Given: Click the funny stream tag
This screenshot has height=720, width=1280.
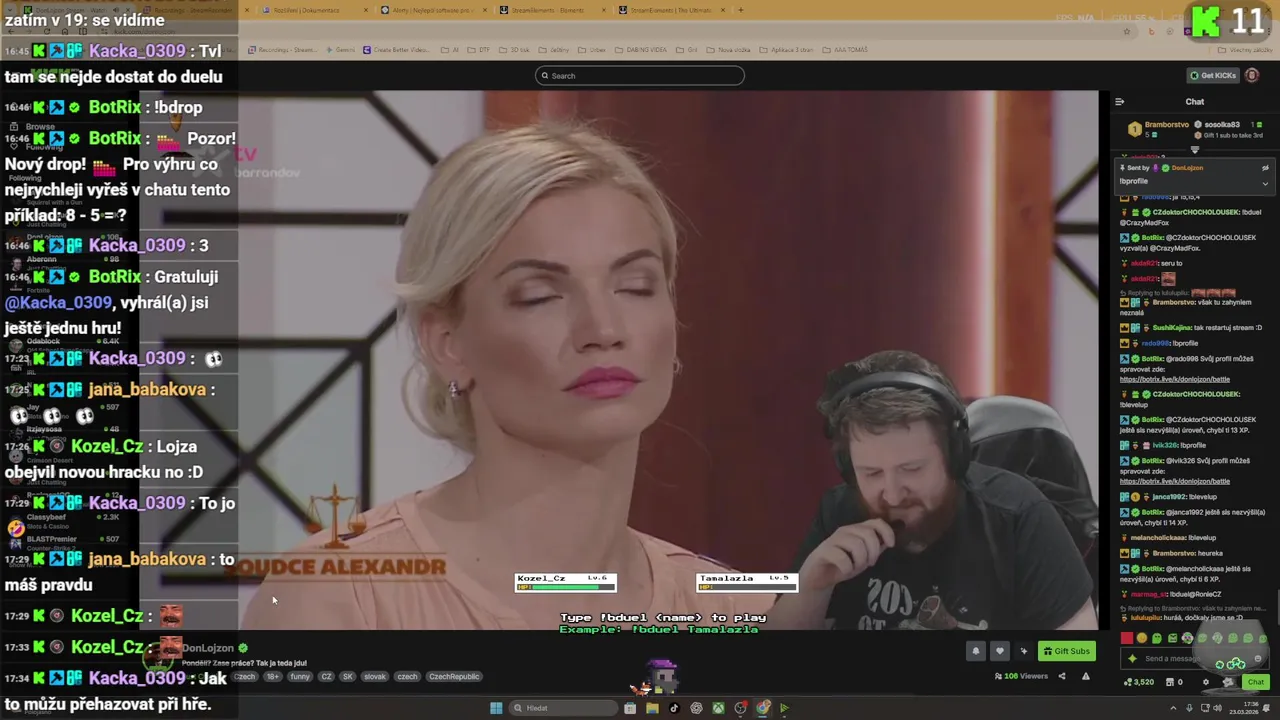Looking at the screenshot, I should point(300,677).
